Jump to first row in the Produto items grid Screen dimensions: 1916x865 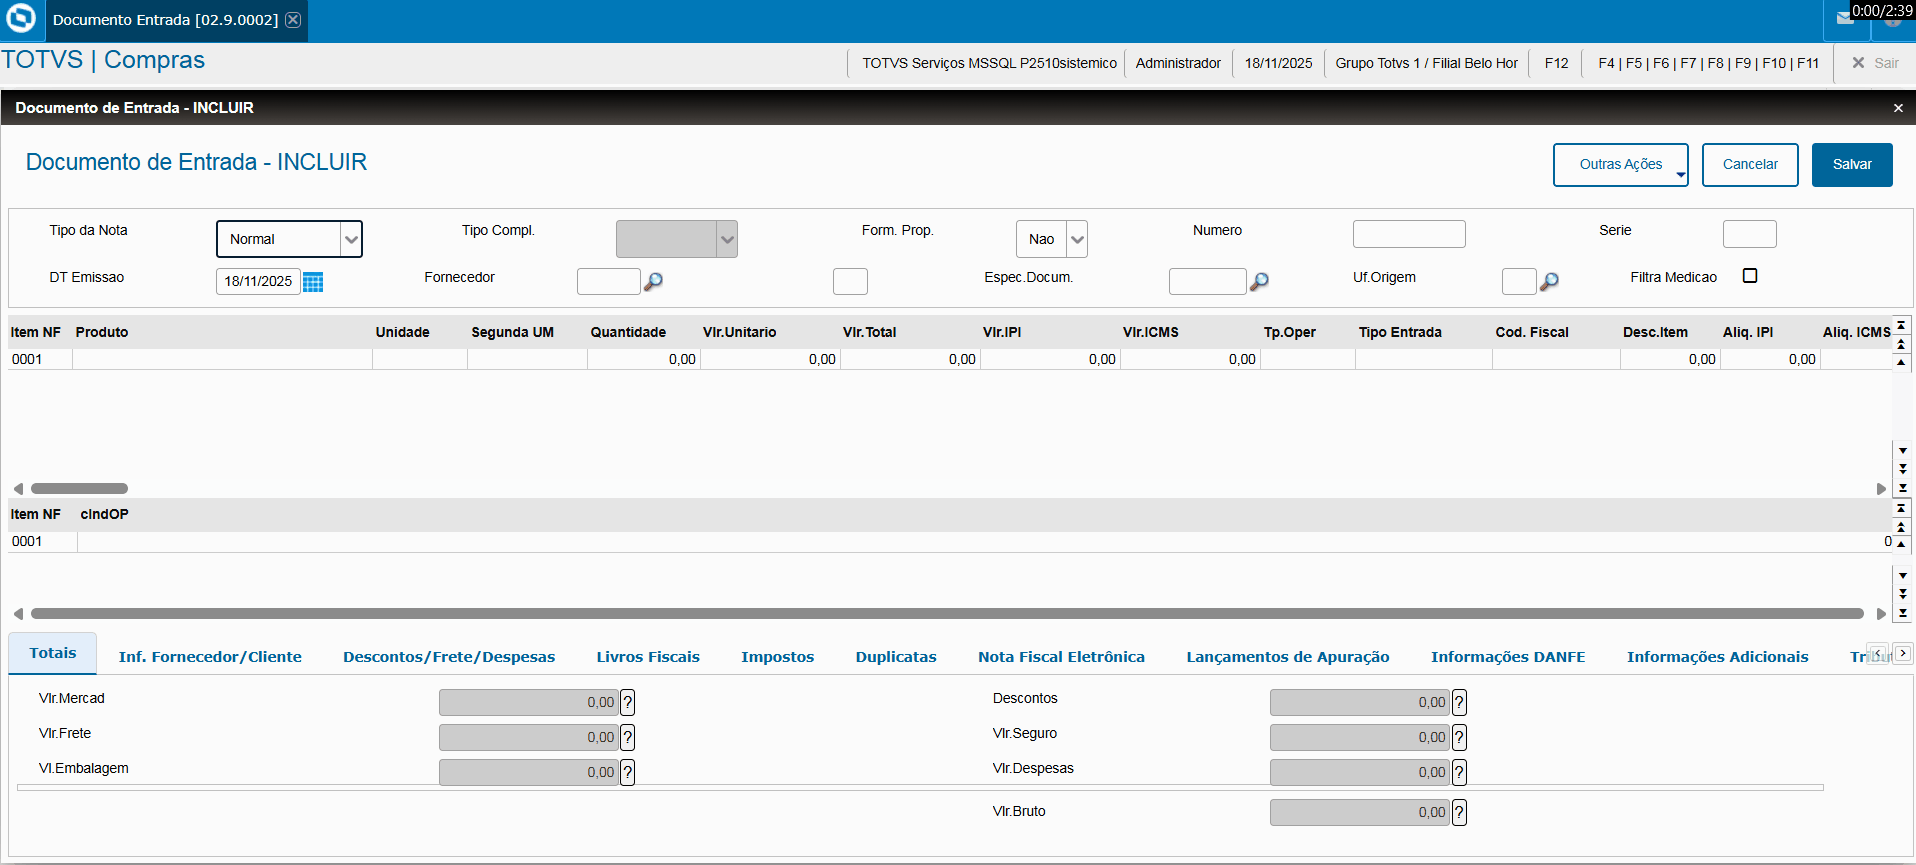coord(1901,325)
